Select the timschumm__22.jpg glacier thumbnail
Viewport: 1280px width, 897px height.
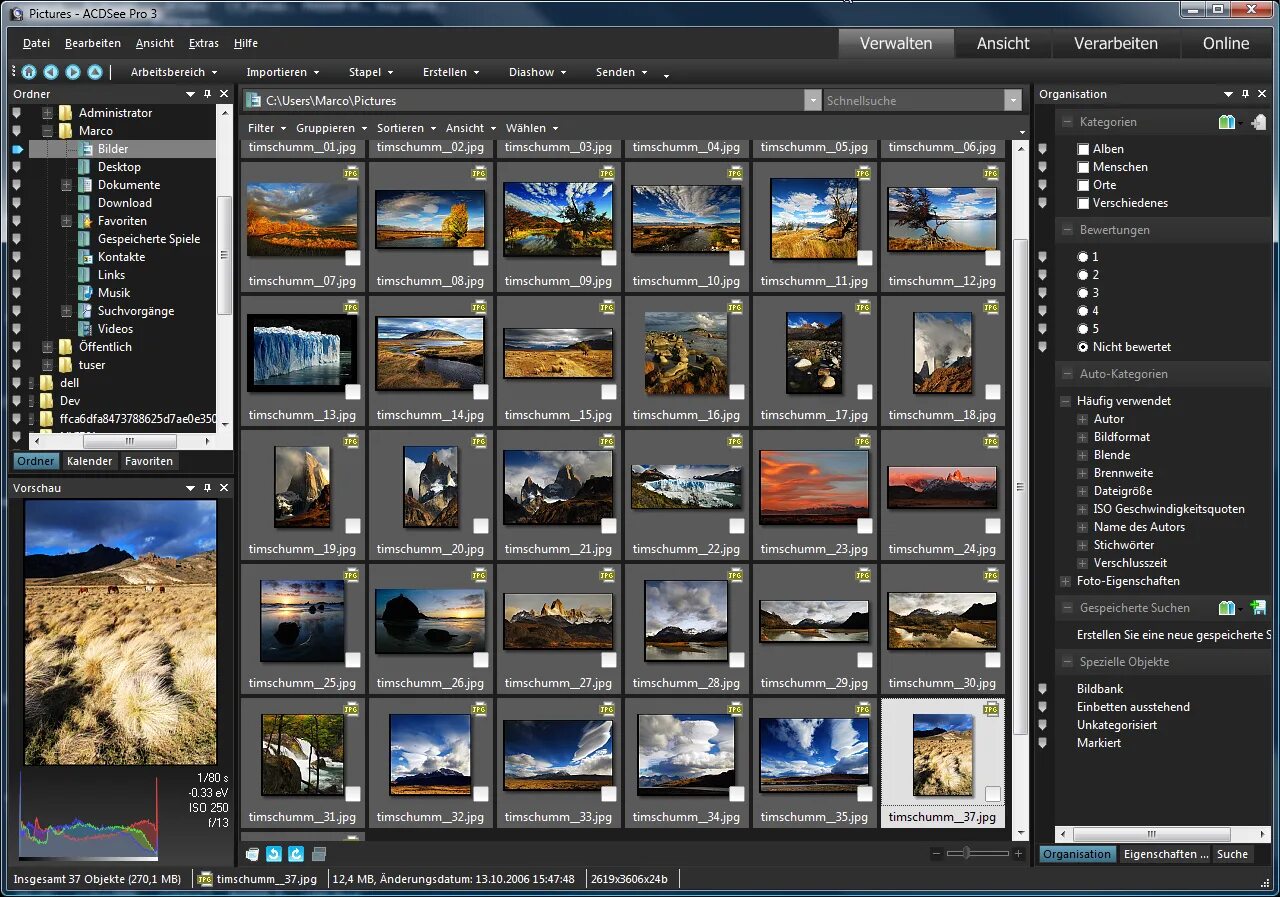(686, 487)
